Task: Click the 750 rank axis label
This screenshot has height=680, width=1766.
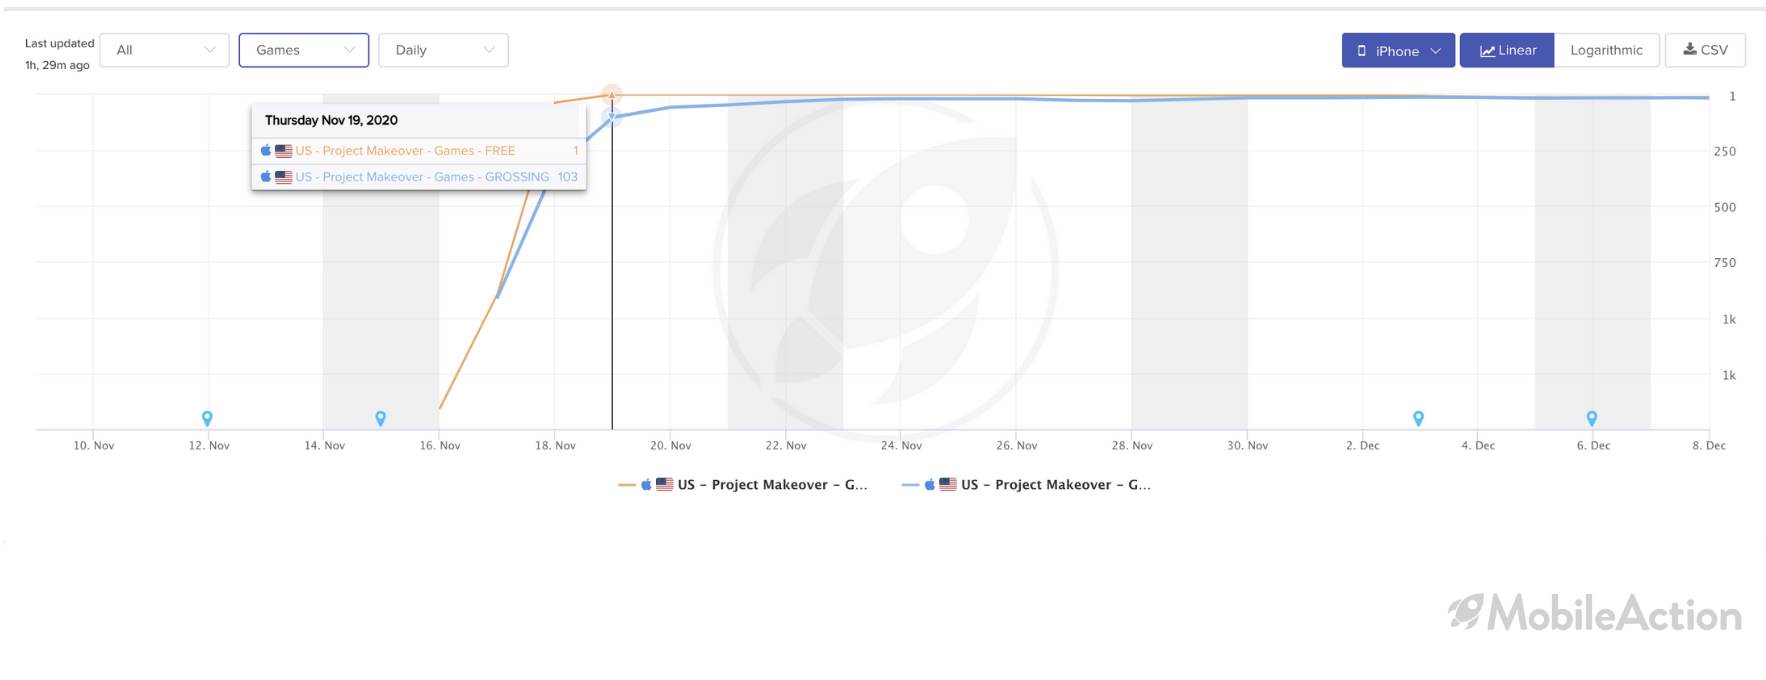Action: pos(1725,263)
